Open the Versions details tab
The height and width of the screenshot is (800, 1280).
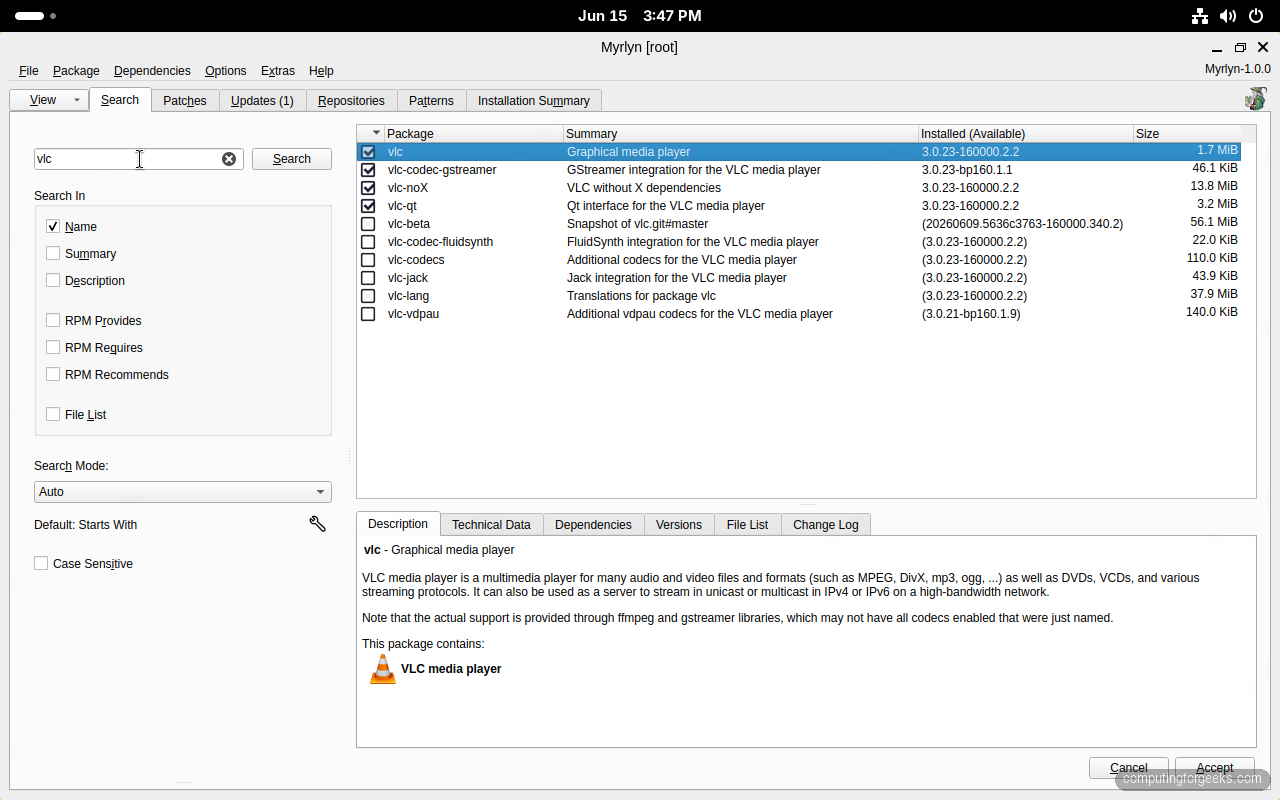[679, 525]
